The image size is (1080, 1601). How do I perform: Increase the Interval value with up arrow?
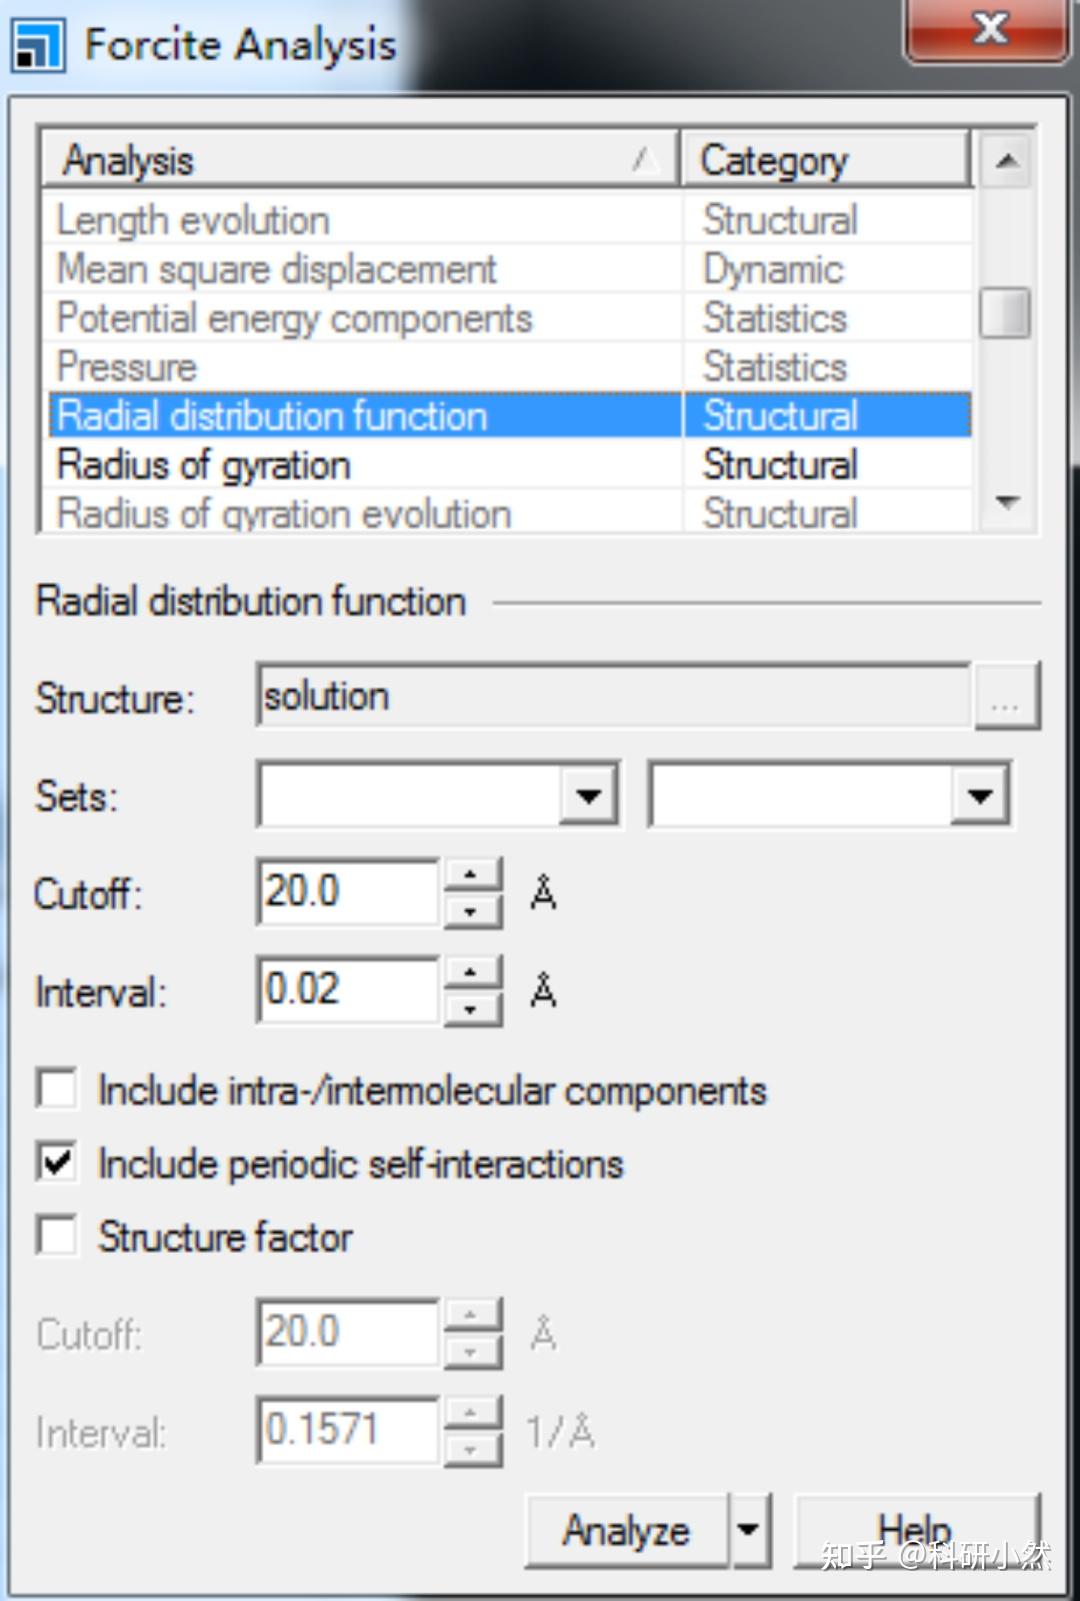pos(470,973)
